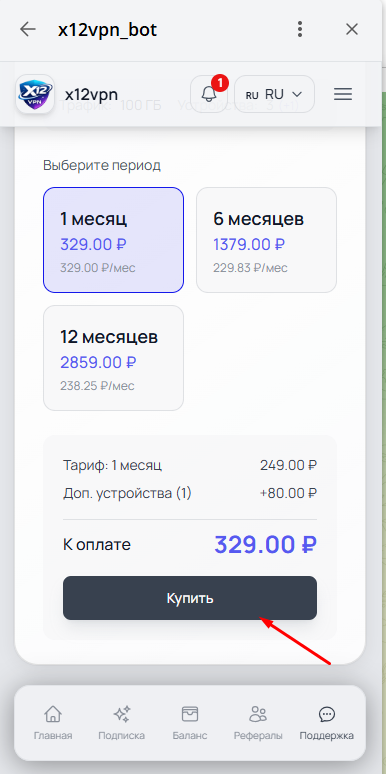This screenshot has height=774, width=386.
Task: Go back with the left arrow icon
Action: pyautogui.click(x=28, y=30)
